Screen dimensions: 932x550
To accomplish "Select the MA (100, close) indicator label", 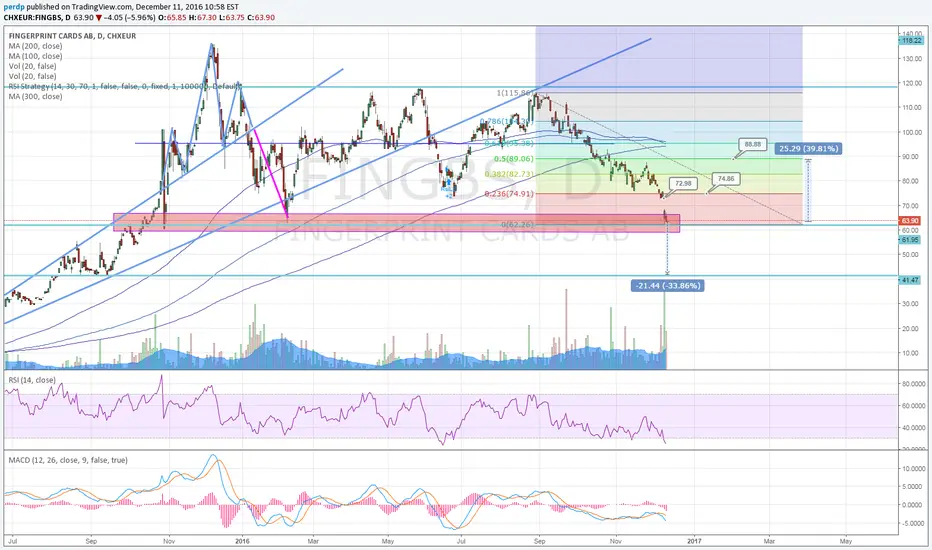I will 35,56.
